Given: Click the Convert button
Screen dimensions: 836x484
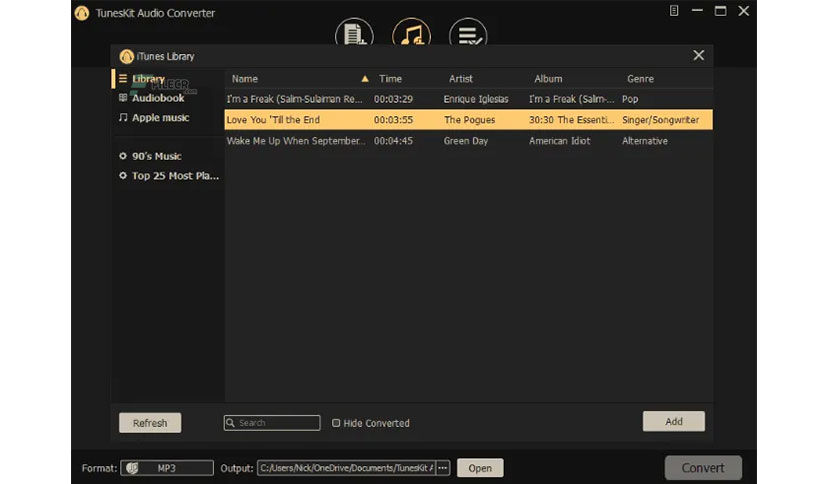Looking at the screenshot, I should pos(703,467).
